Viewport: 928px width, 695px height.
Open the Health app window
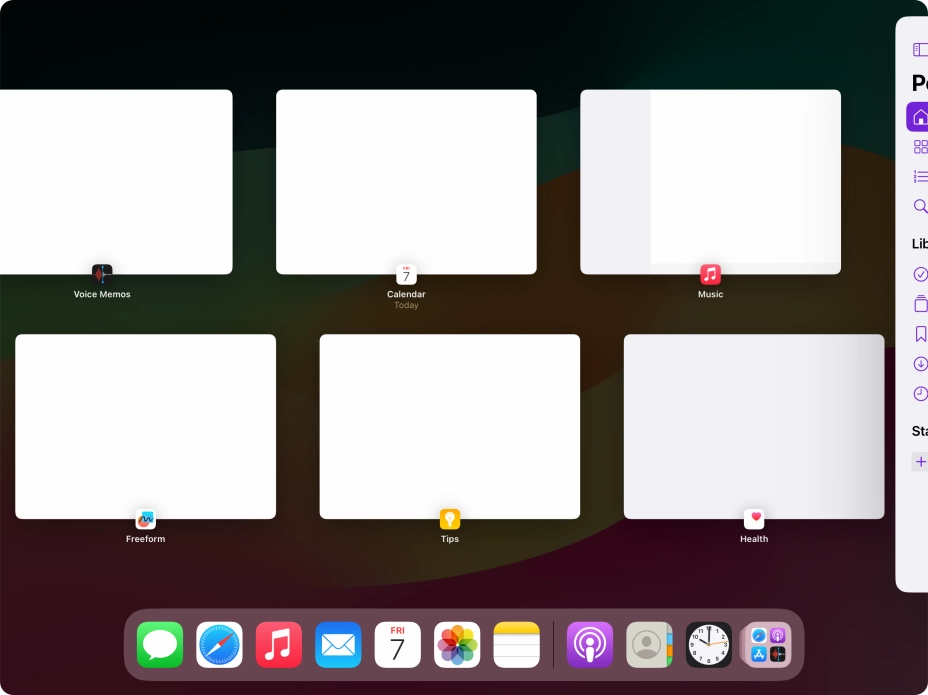[x=753, y=426]
